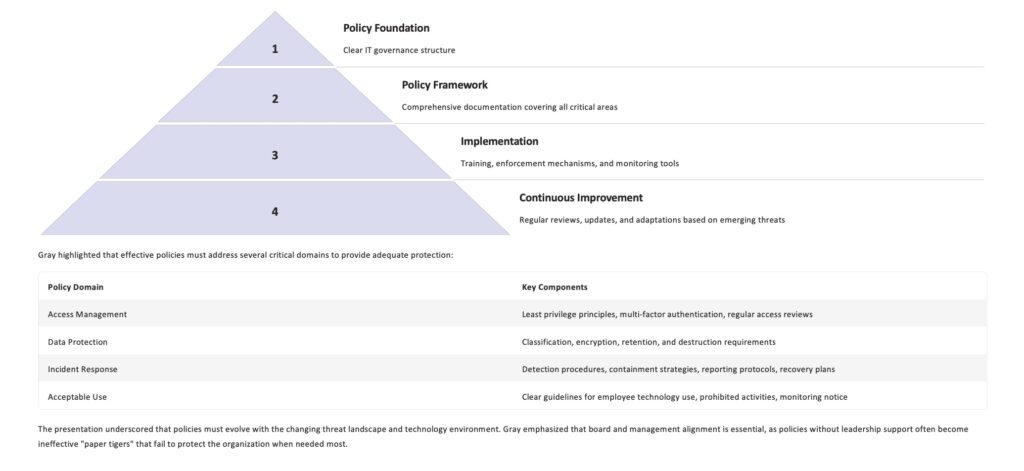1024x471 pixels.
Task: Click the Continuous Improvement heading
Action: [580, 197]
